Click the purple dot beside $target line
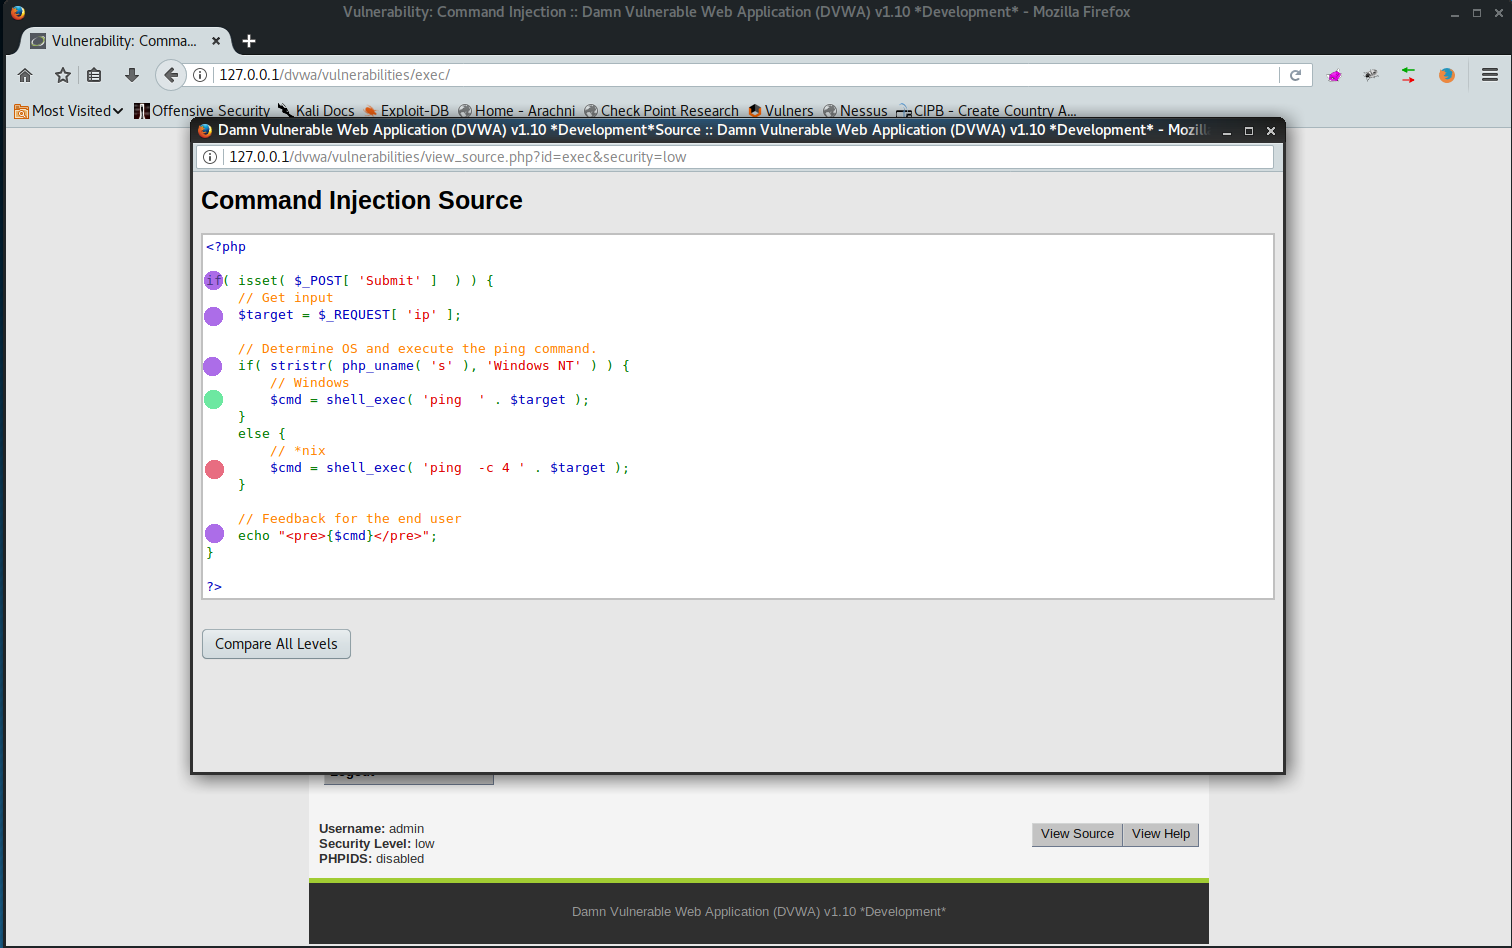The width and height of the screenshot is (1512, 948). (x=213, y=316)
